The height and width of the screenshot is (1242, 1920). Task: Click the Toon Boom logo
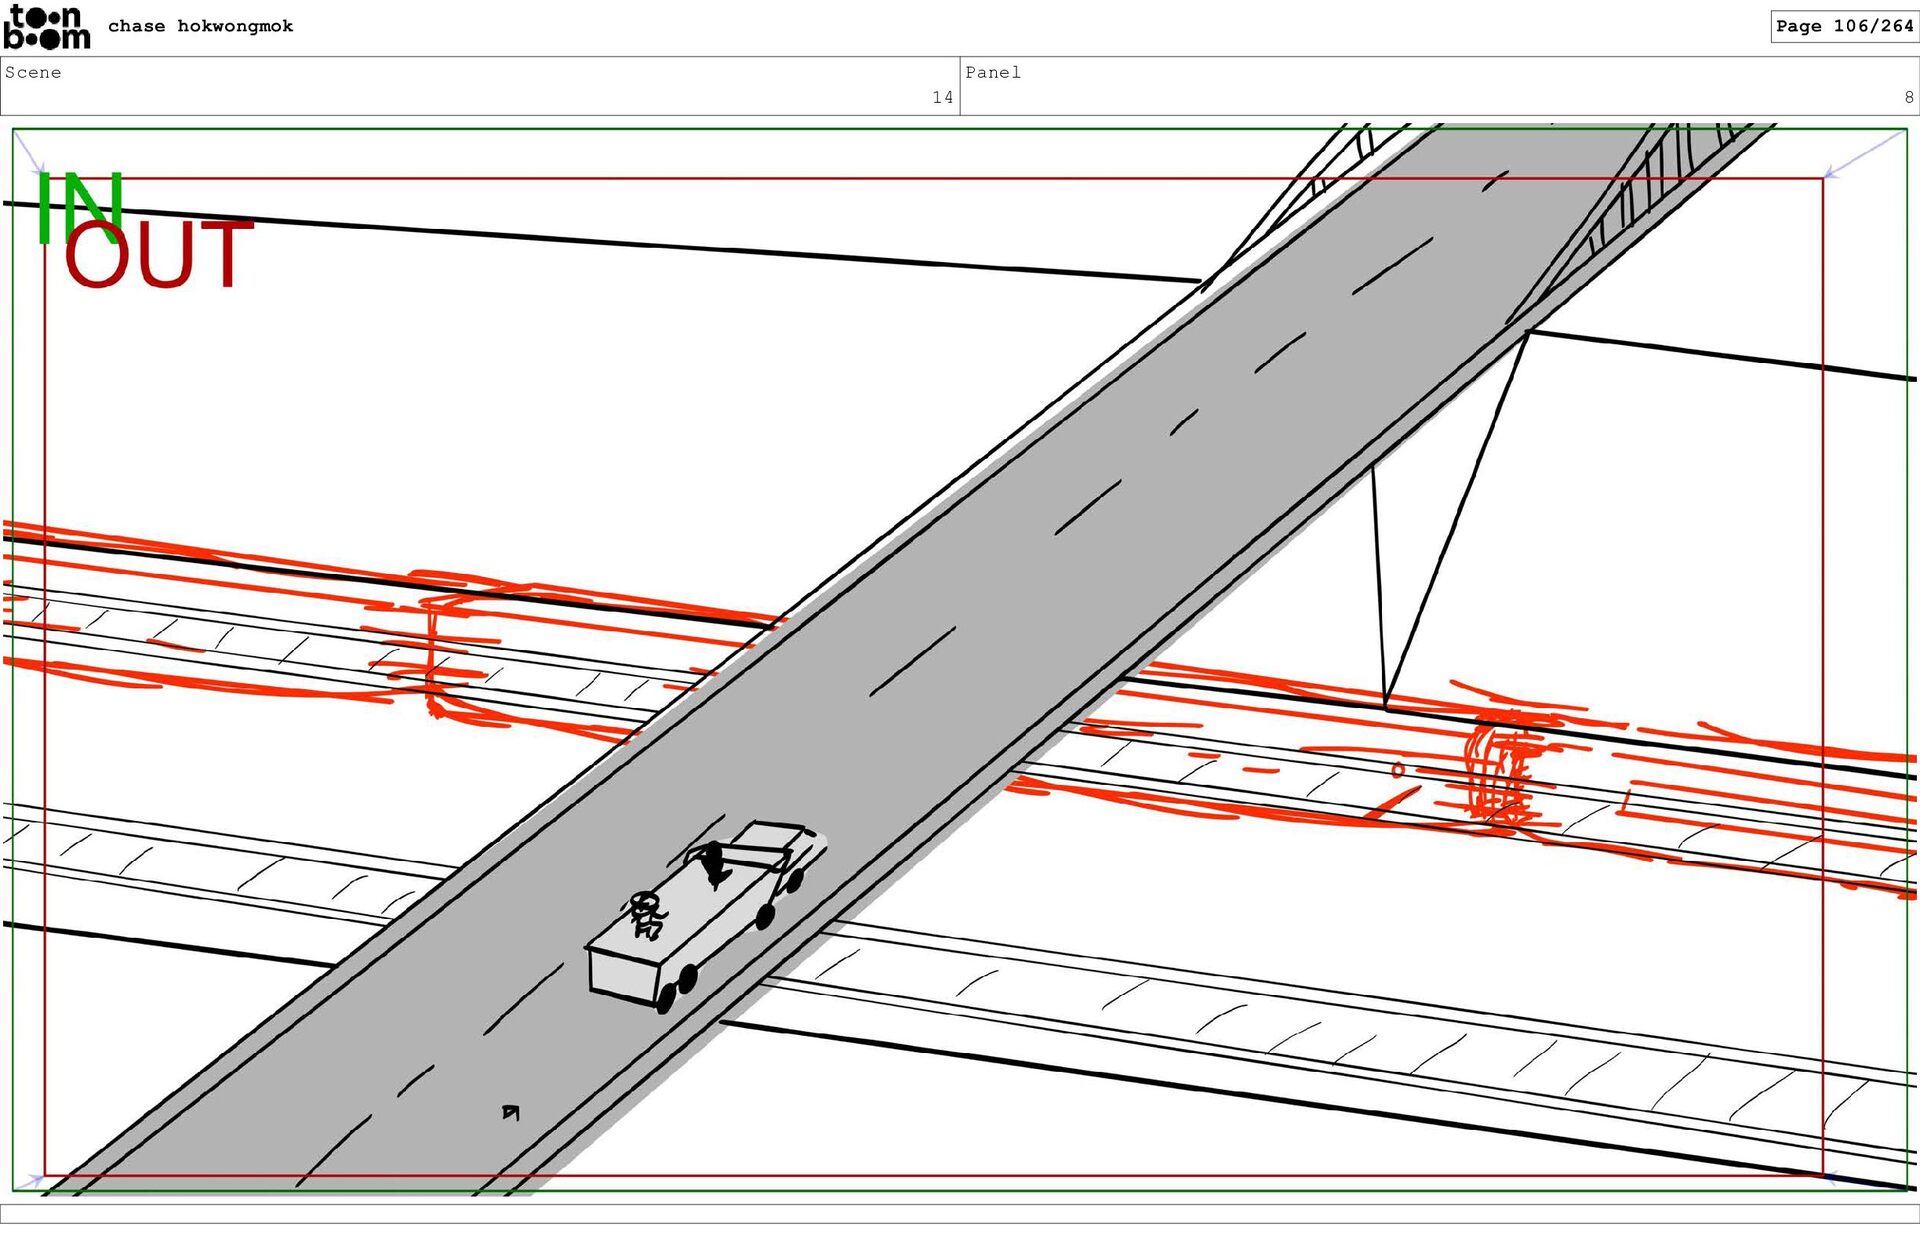pyautogui.click(x=47, y=27)
